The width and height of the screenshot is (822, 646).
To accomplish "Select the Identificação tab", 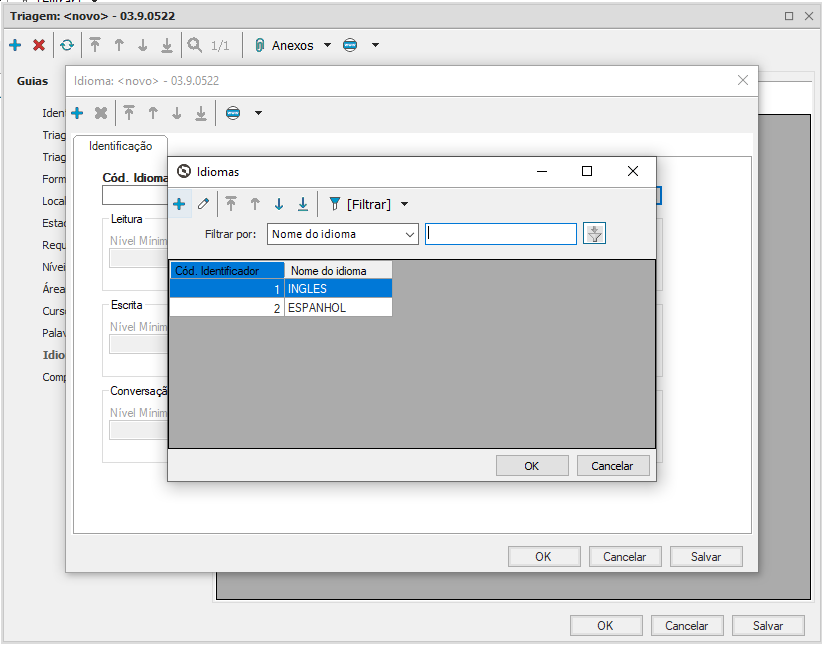I will [120, 146].
